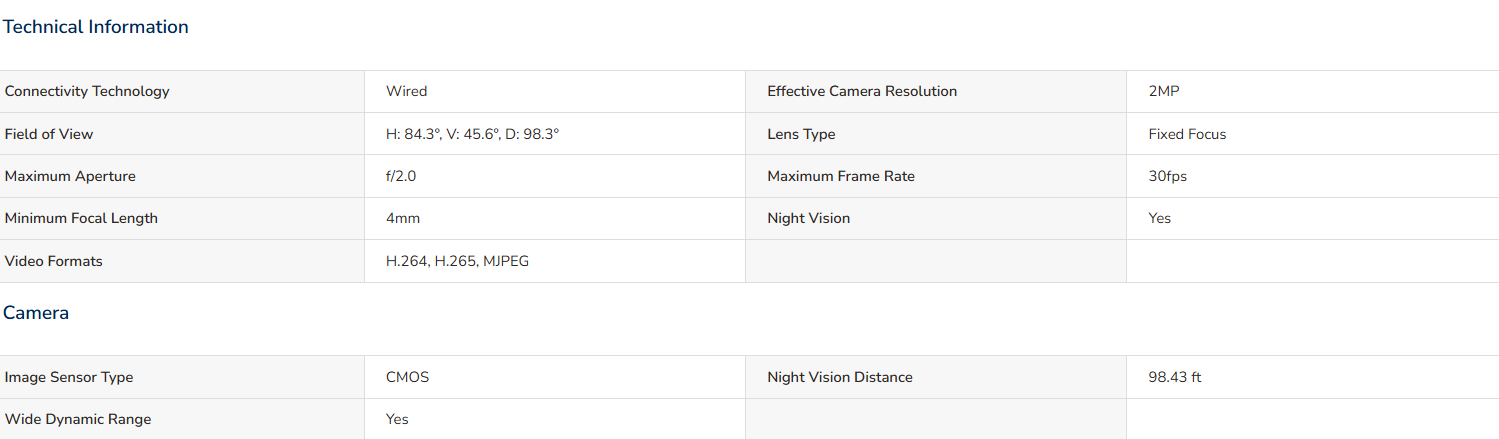The height and width of the screenshot is (439, 1499).
Task: Click the field of view angles value
Action: (472, 134)
